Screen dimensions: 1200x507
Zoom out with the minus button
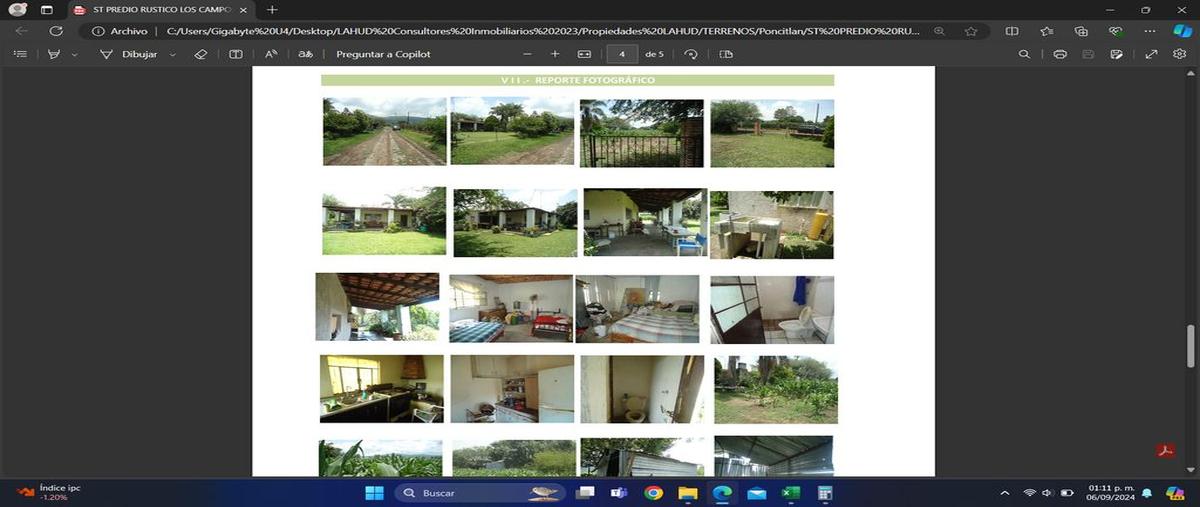(x=528, y=54)
